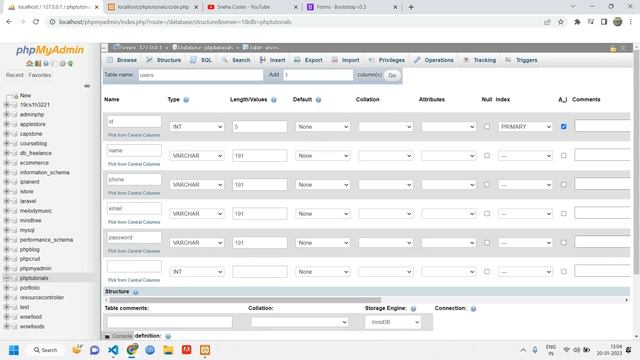Toggle Null checkbox for name row
640x360 pixels.
[487, 156]
